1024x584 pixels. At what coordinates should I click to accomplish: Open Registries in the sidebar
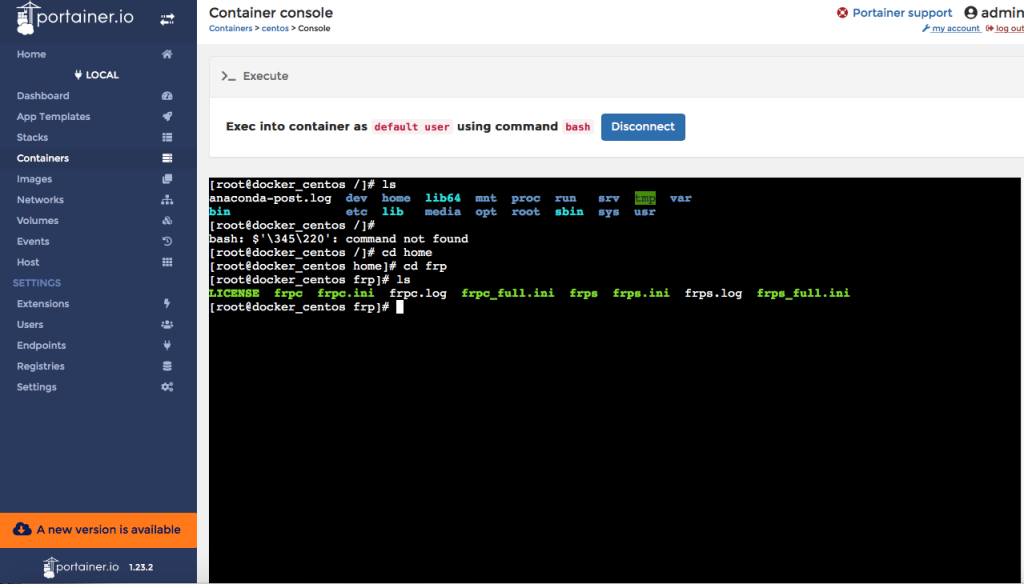[x=40, y=366]
